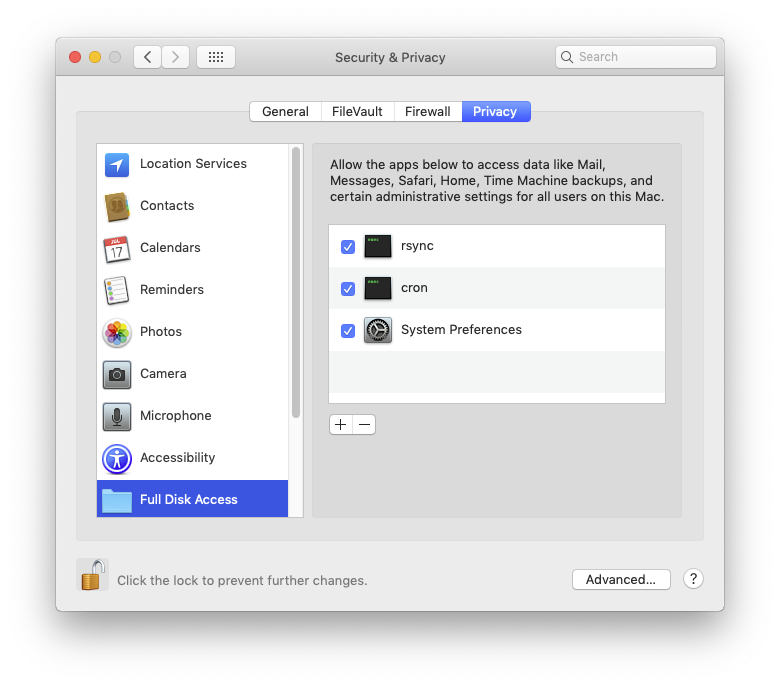Open help with the question mark button
The width and height of the screenshot is (780, 685).
coord(693,579)
